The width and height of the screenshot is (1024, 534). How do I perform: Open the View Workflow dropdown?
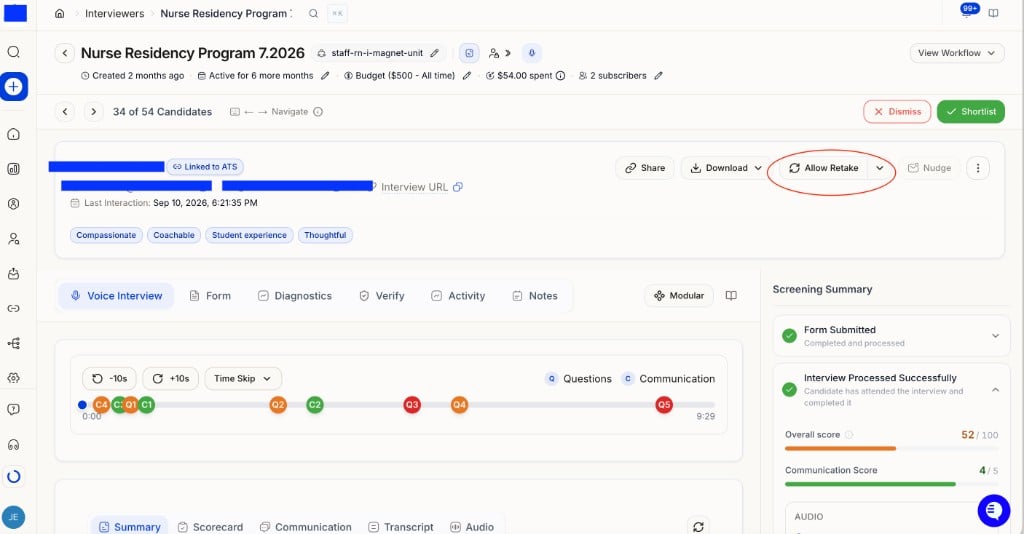(956, 53)
